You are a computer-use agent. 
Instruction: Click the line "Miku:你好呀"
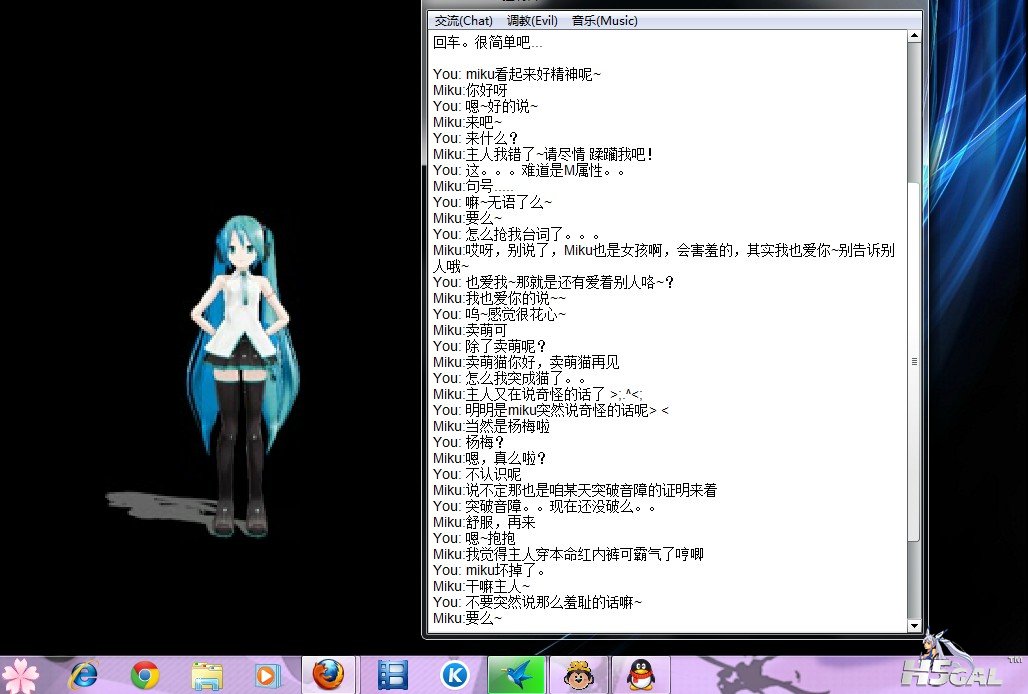pos(470,90)
